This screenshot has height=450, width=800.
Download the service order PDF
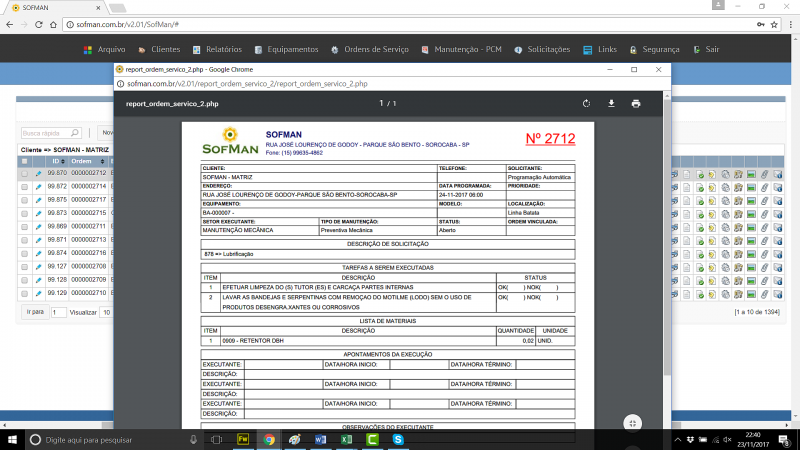611,103
